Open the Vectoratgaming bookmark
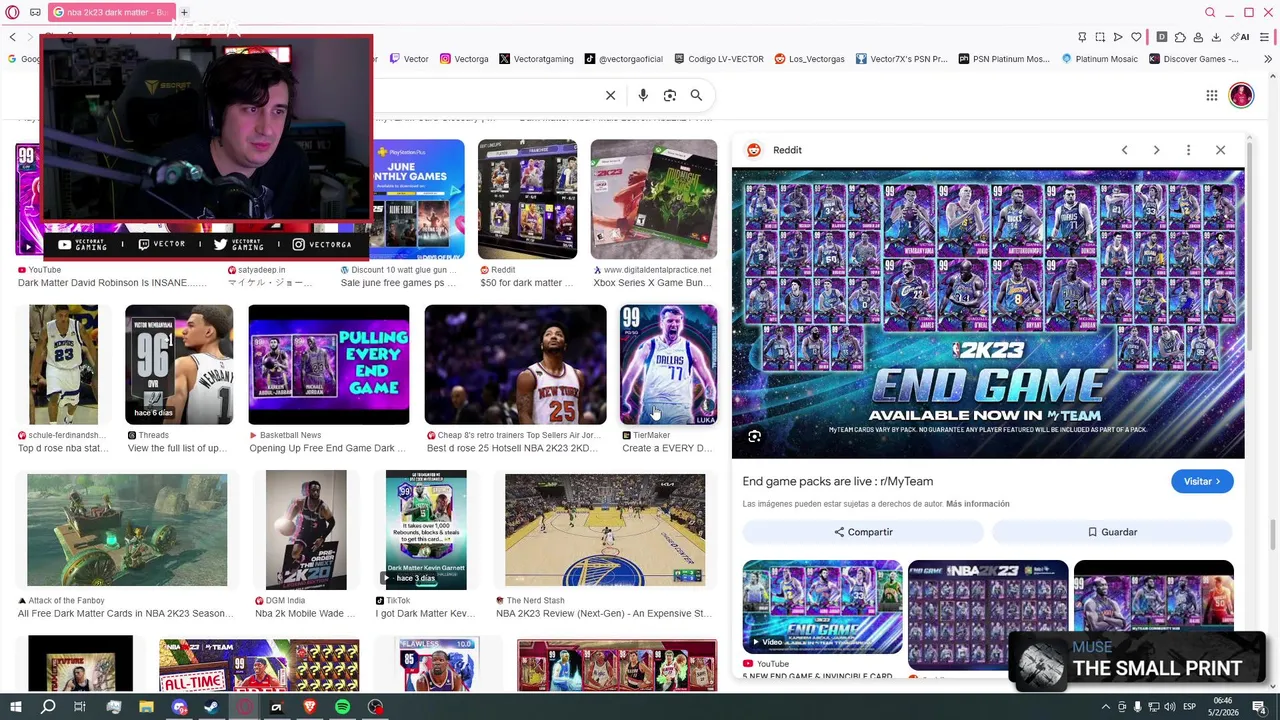The width and height of the screenshot is (1280, 720). click(x=536, y=59)
